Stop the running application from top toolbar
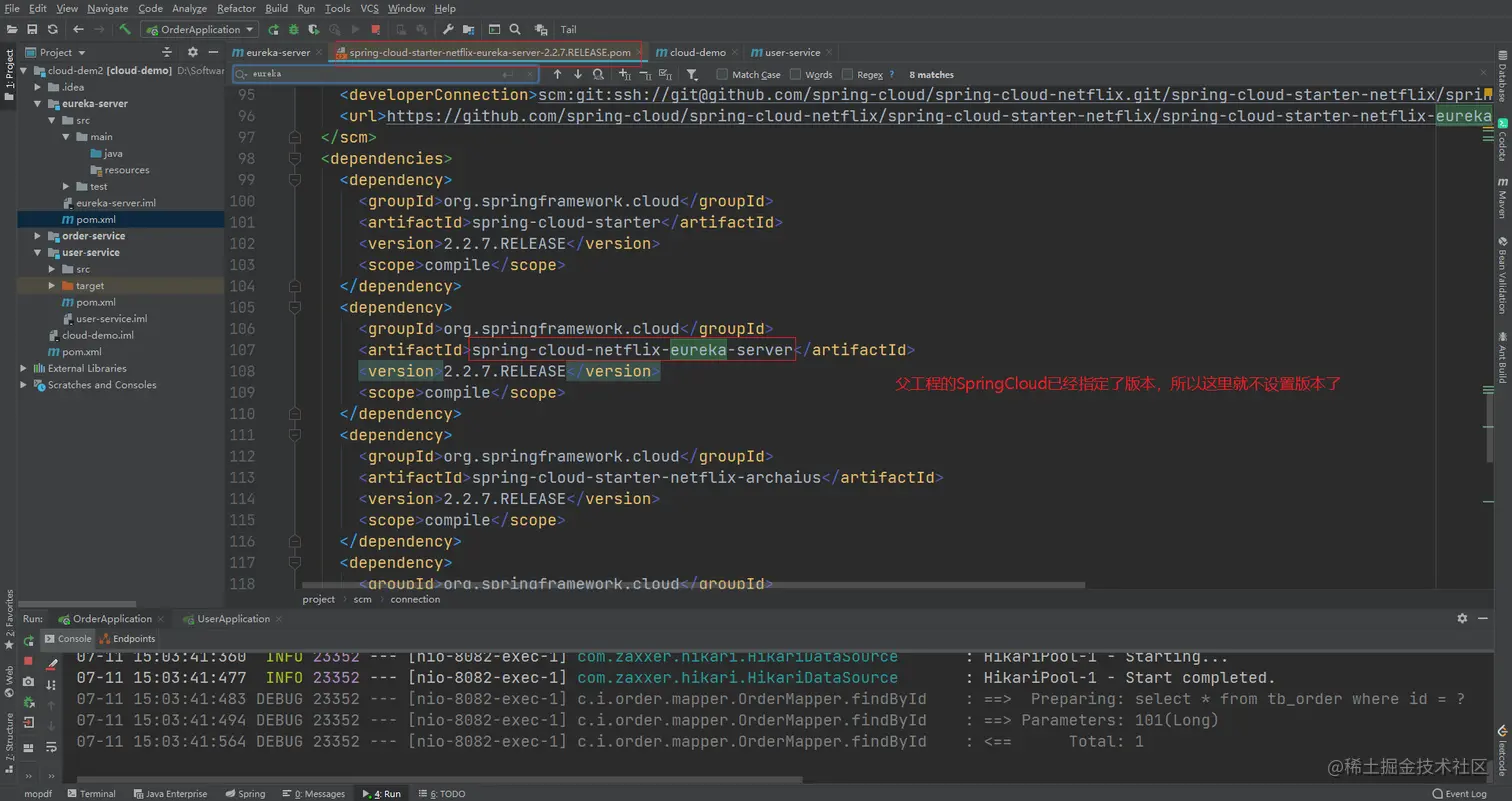Image resolution: width=1512 pixels, height=801 pixels. (x=375, y=30)
